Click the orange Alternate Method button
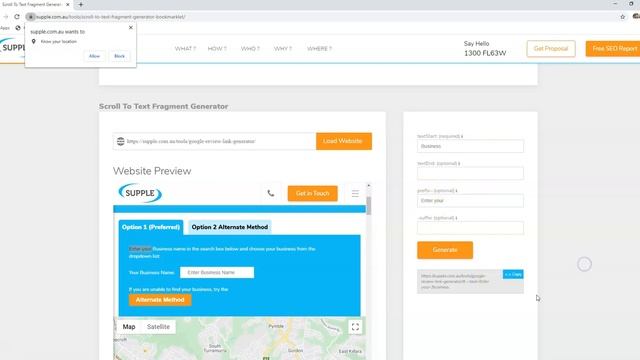640x360 pixels. [x=160, y=300]
